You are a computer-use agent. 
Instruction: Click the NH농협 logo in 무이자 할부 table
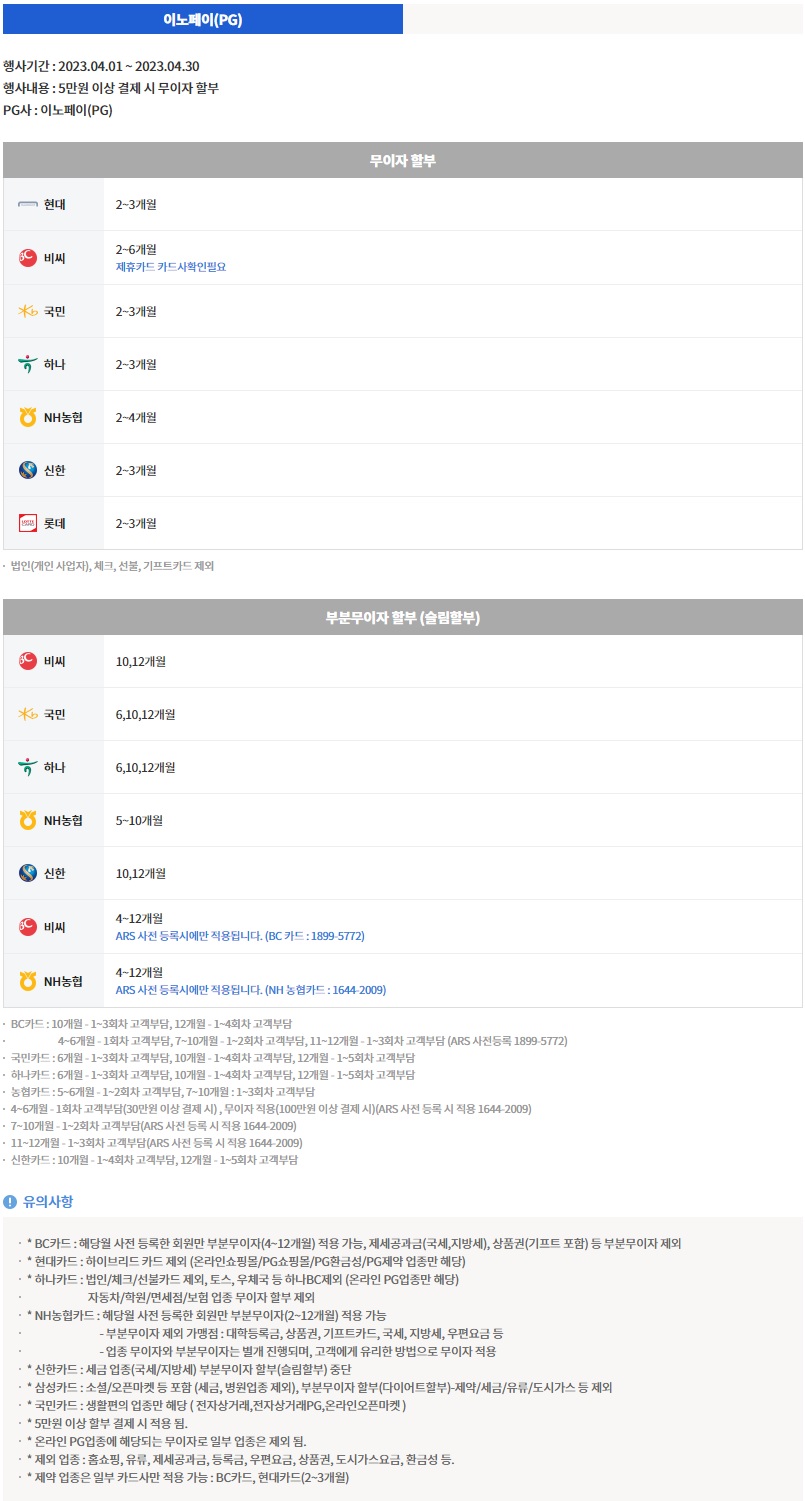click(x=28, y=417)
